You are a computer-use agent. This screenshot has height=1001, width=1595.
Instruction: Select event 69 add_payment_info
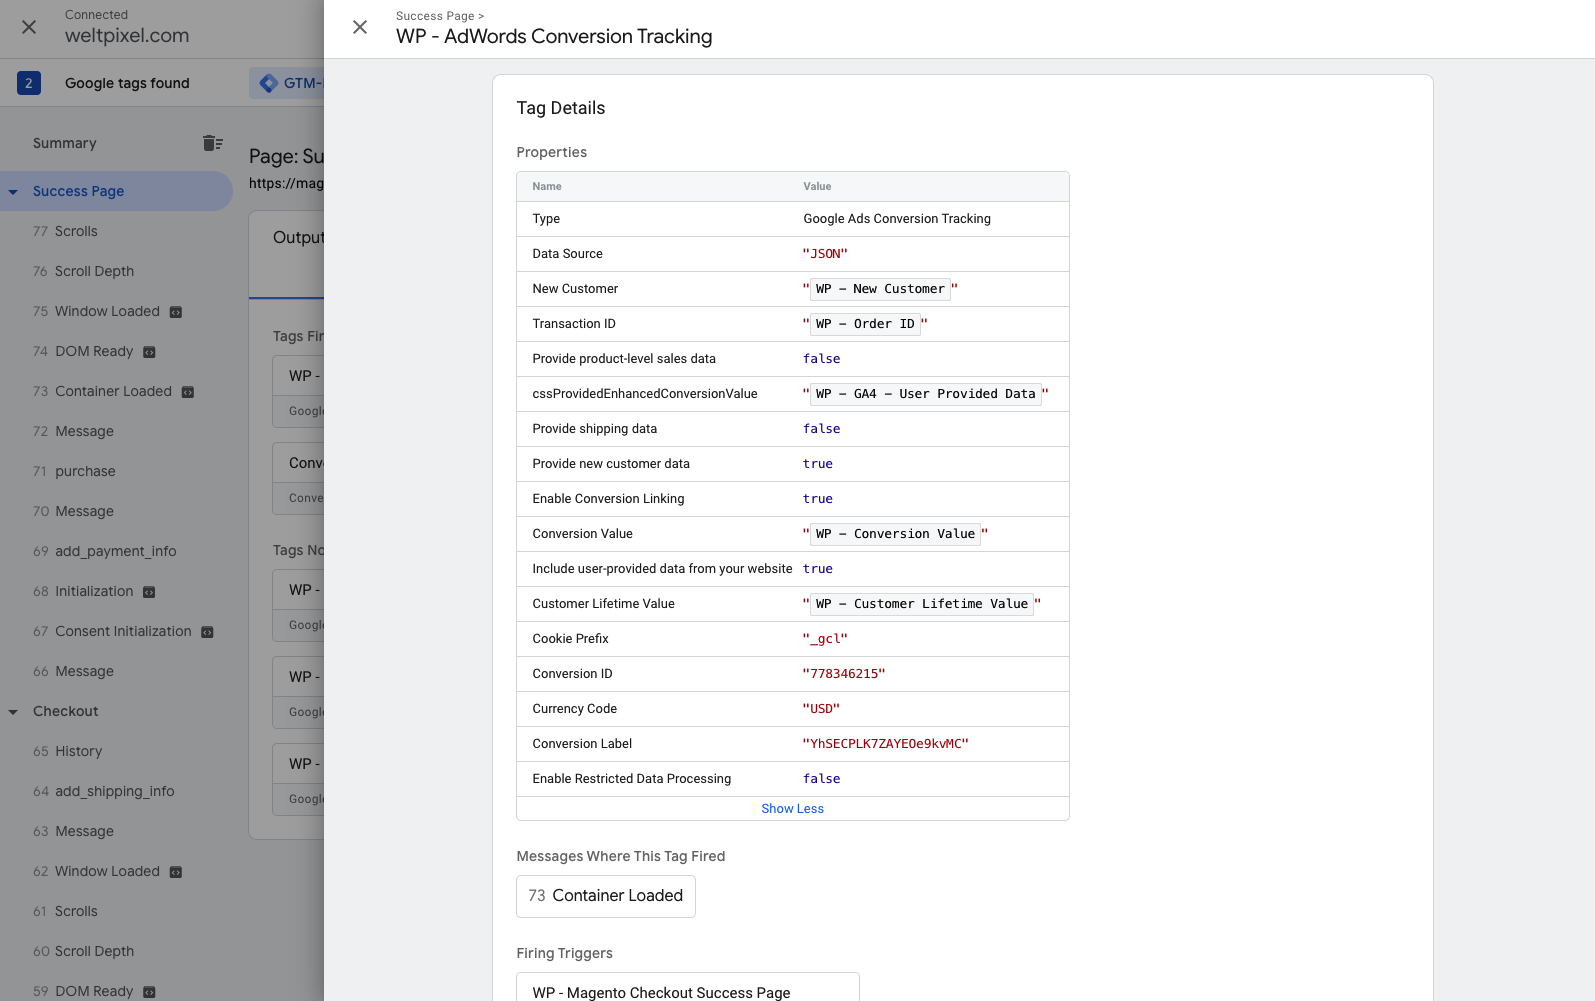pyautogui.click(x=105, y=551)
